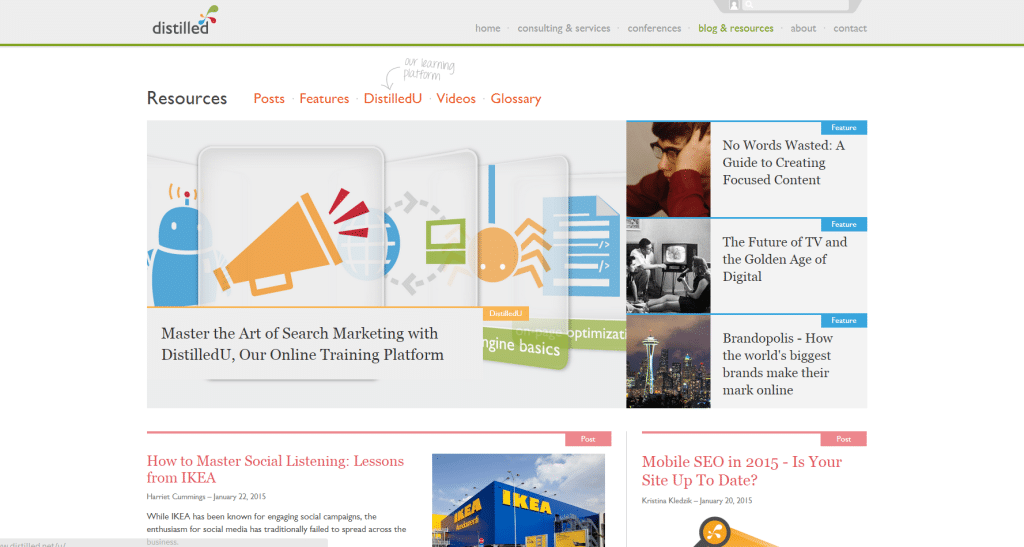Click the search magnifier icon in header
The width and height of the screenshot is (1024, 547).
click(749, 5)
